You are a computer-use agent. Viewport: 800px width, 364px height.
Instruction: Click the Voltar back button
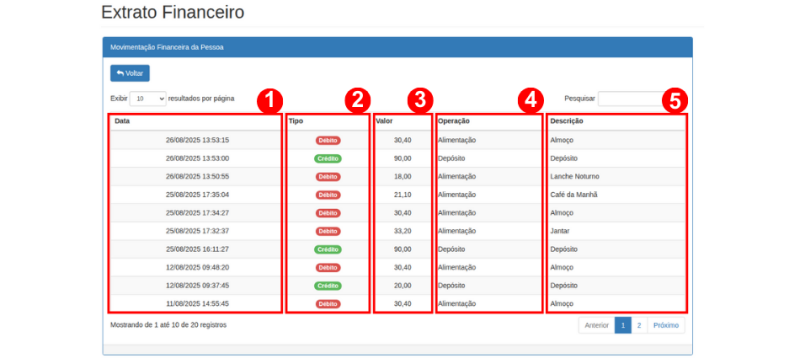(130, 73)
